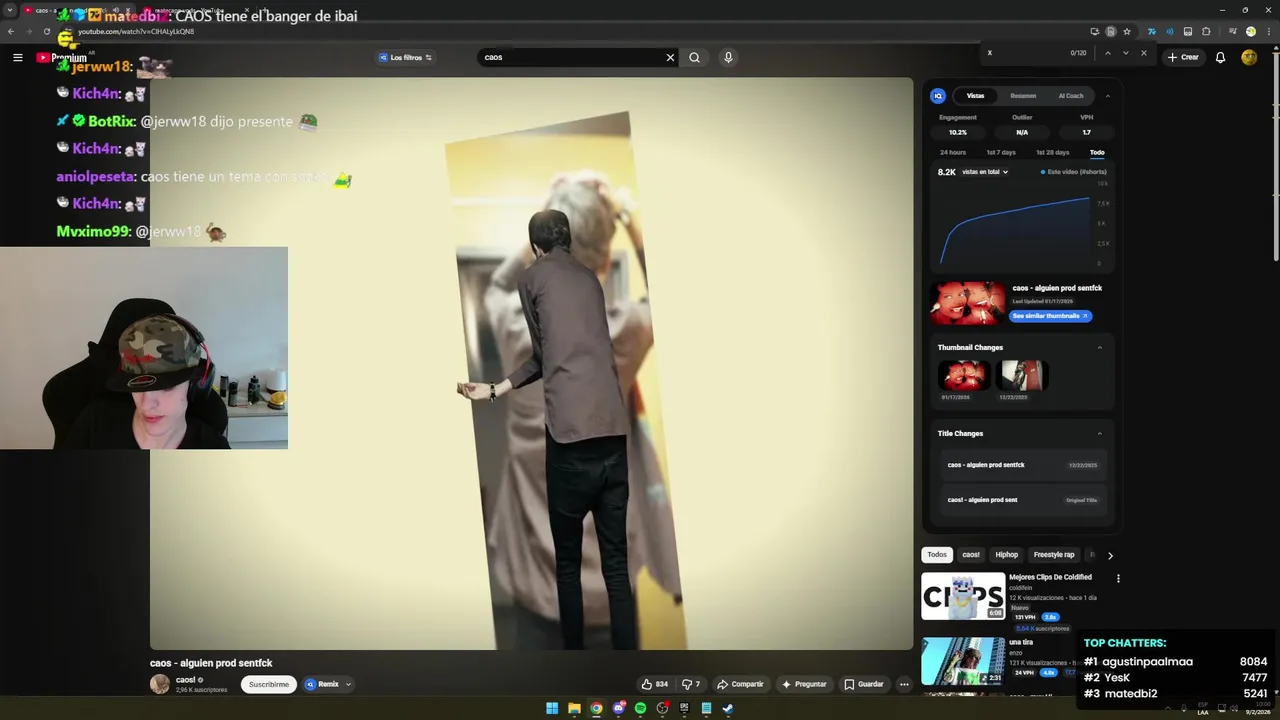Open options for 'Mejores Clips De Coldified'
The height and width of the screenshot is (720, 1280).
1118,578
